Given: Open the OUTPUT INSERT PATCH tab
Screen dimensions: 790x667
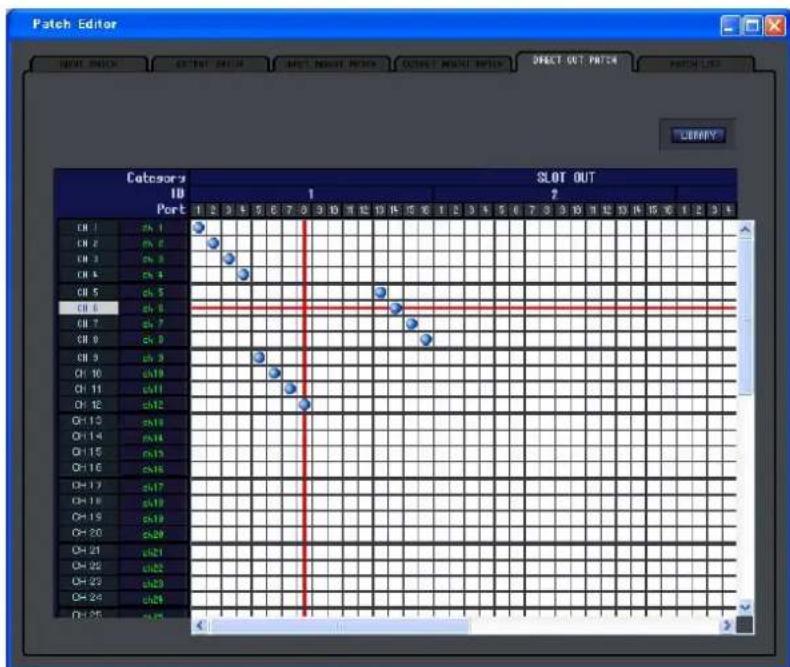Looking at the screenshot, I should click(x=452, y=64).
